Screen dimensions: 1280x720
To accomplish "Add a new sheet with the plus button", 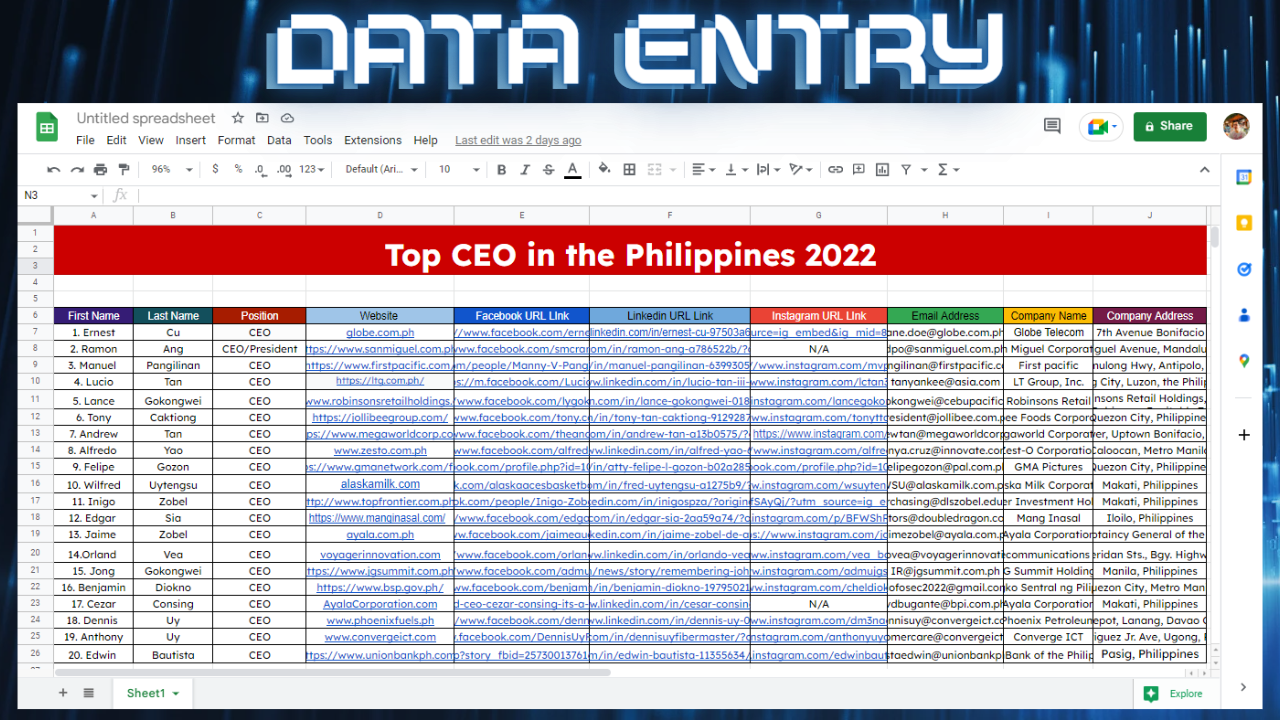I will 63,693.
